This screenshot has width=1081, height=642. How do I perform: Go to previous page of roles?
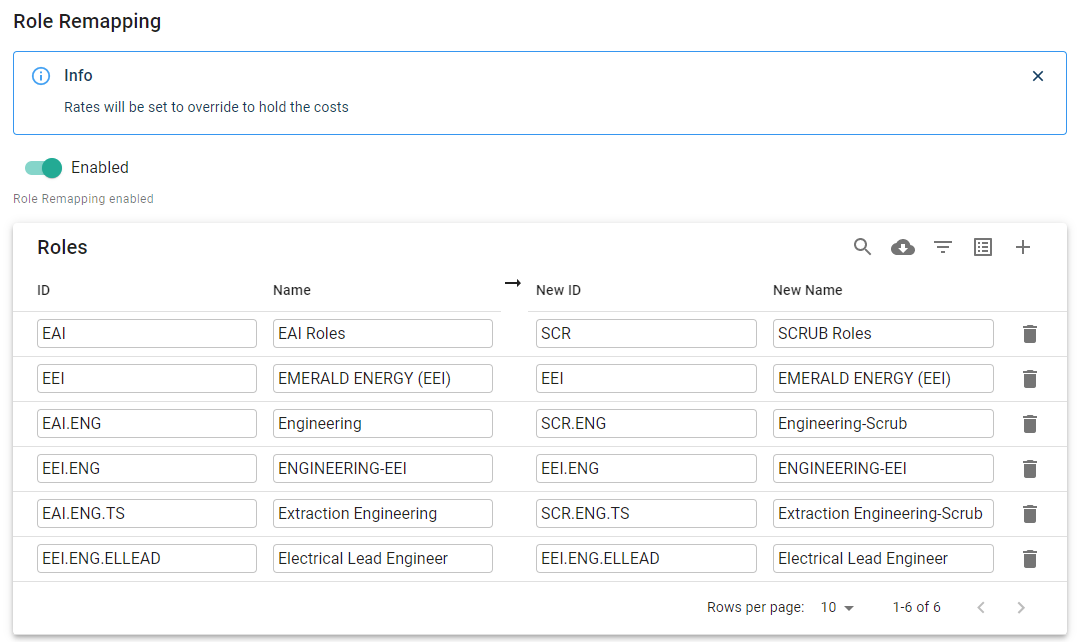[x=980, y=608]
